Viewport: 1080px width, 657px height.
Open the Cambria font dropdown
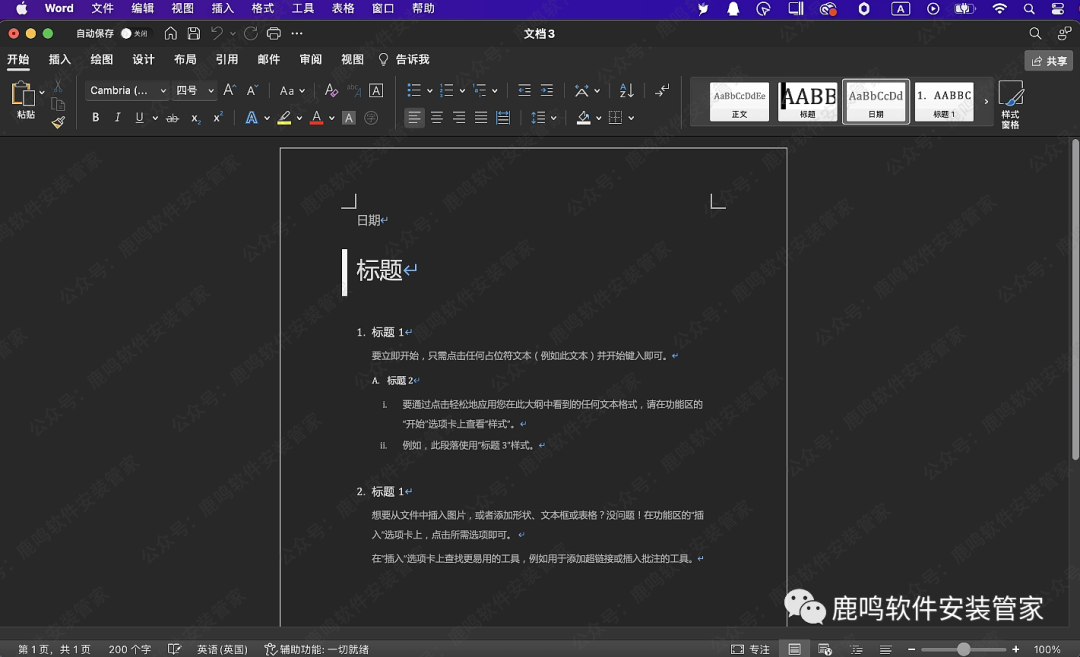click(x=126, y=90)
